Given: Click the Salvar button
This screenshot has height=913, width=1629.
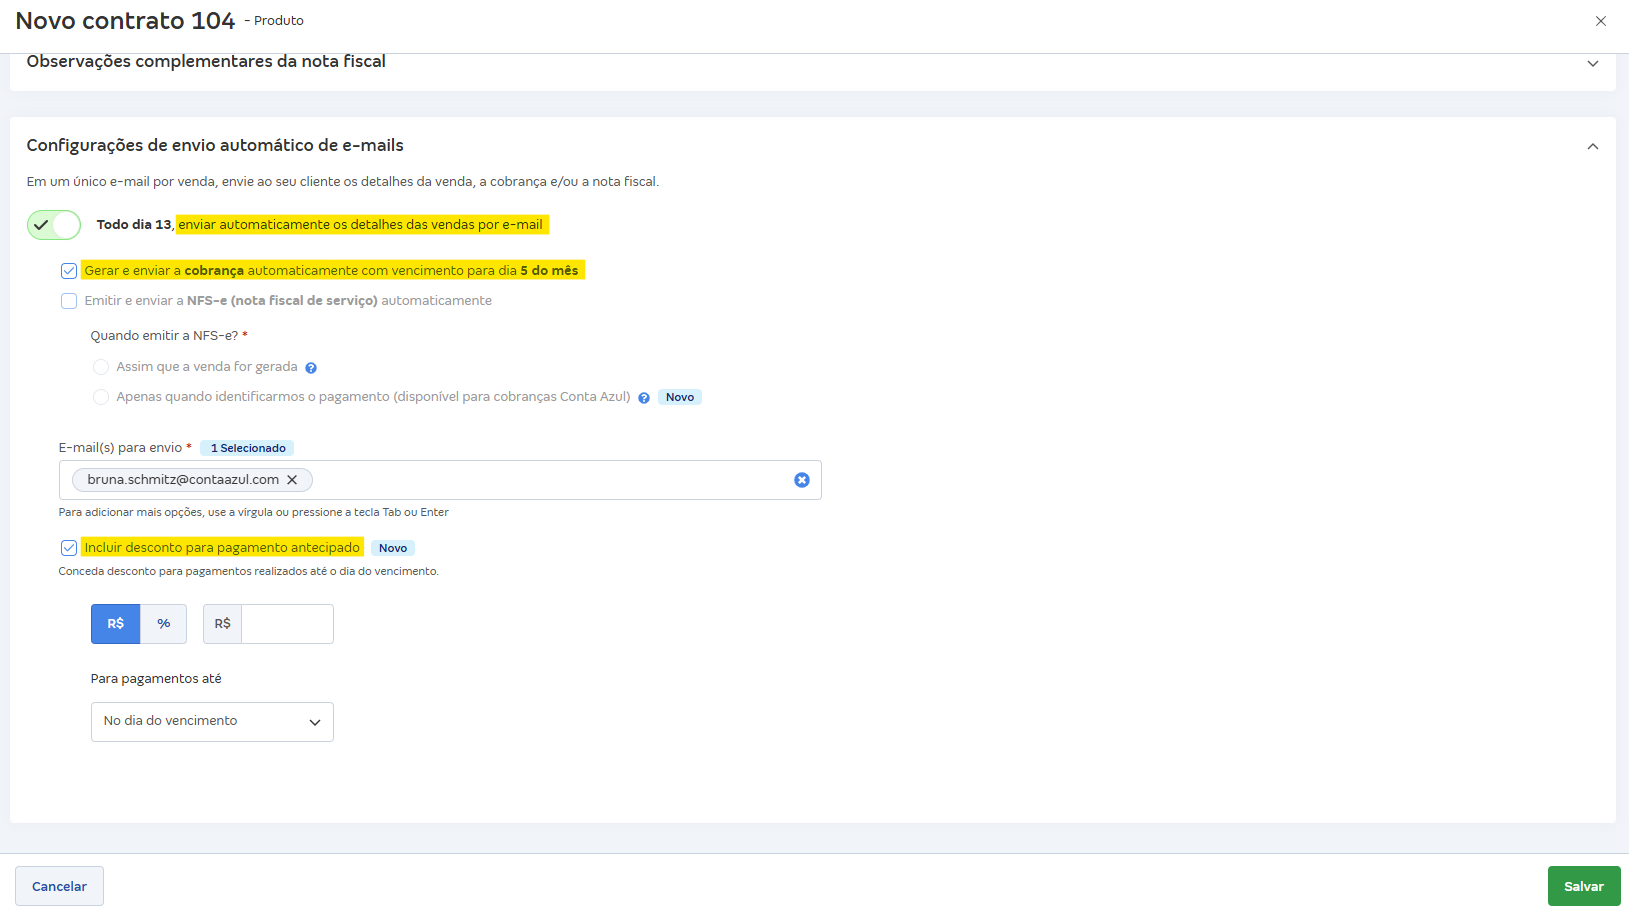Looking at the screenshot, I should tap(1584, 885).
